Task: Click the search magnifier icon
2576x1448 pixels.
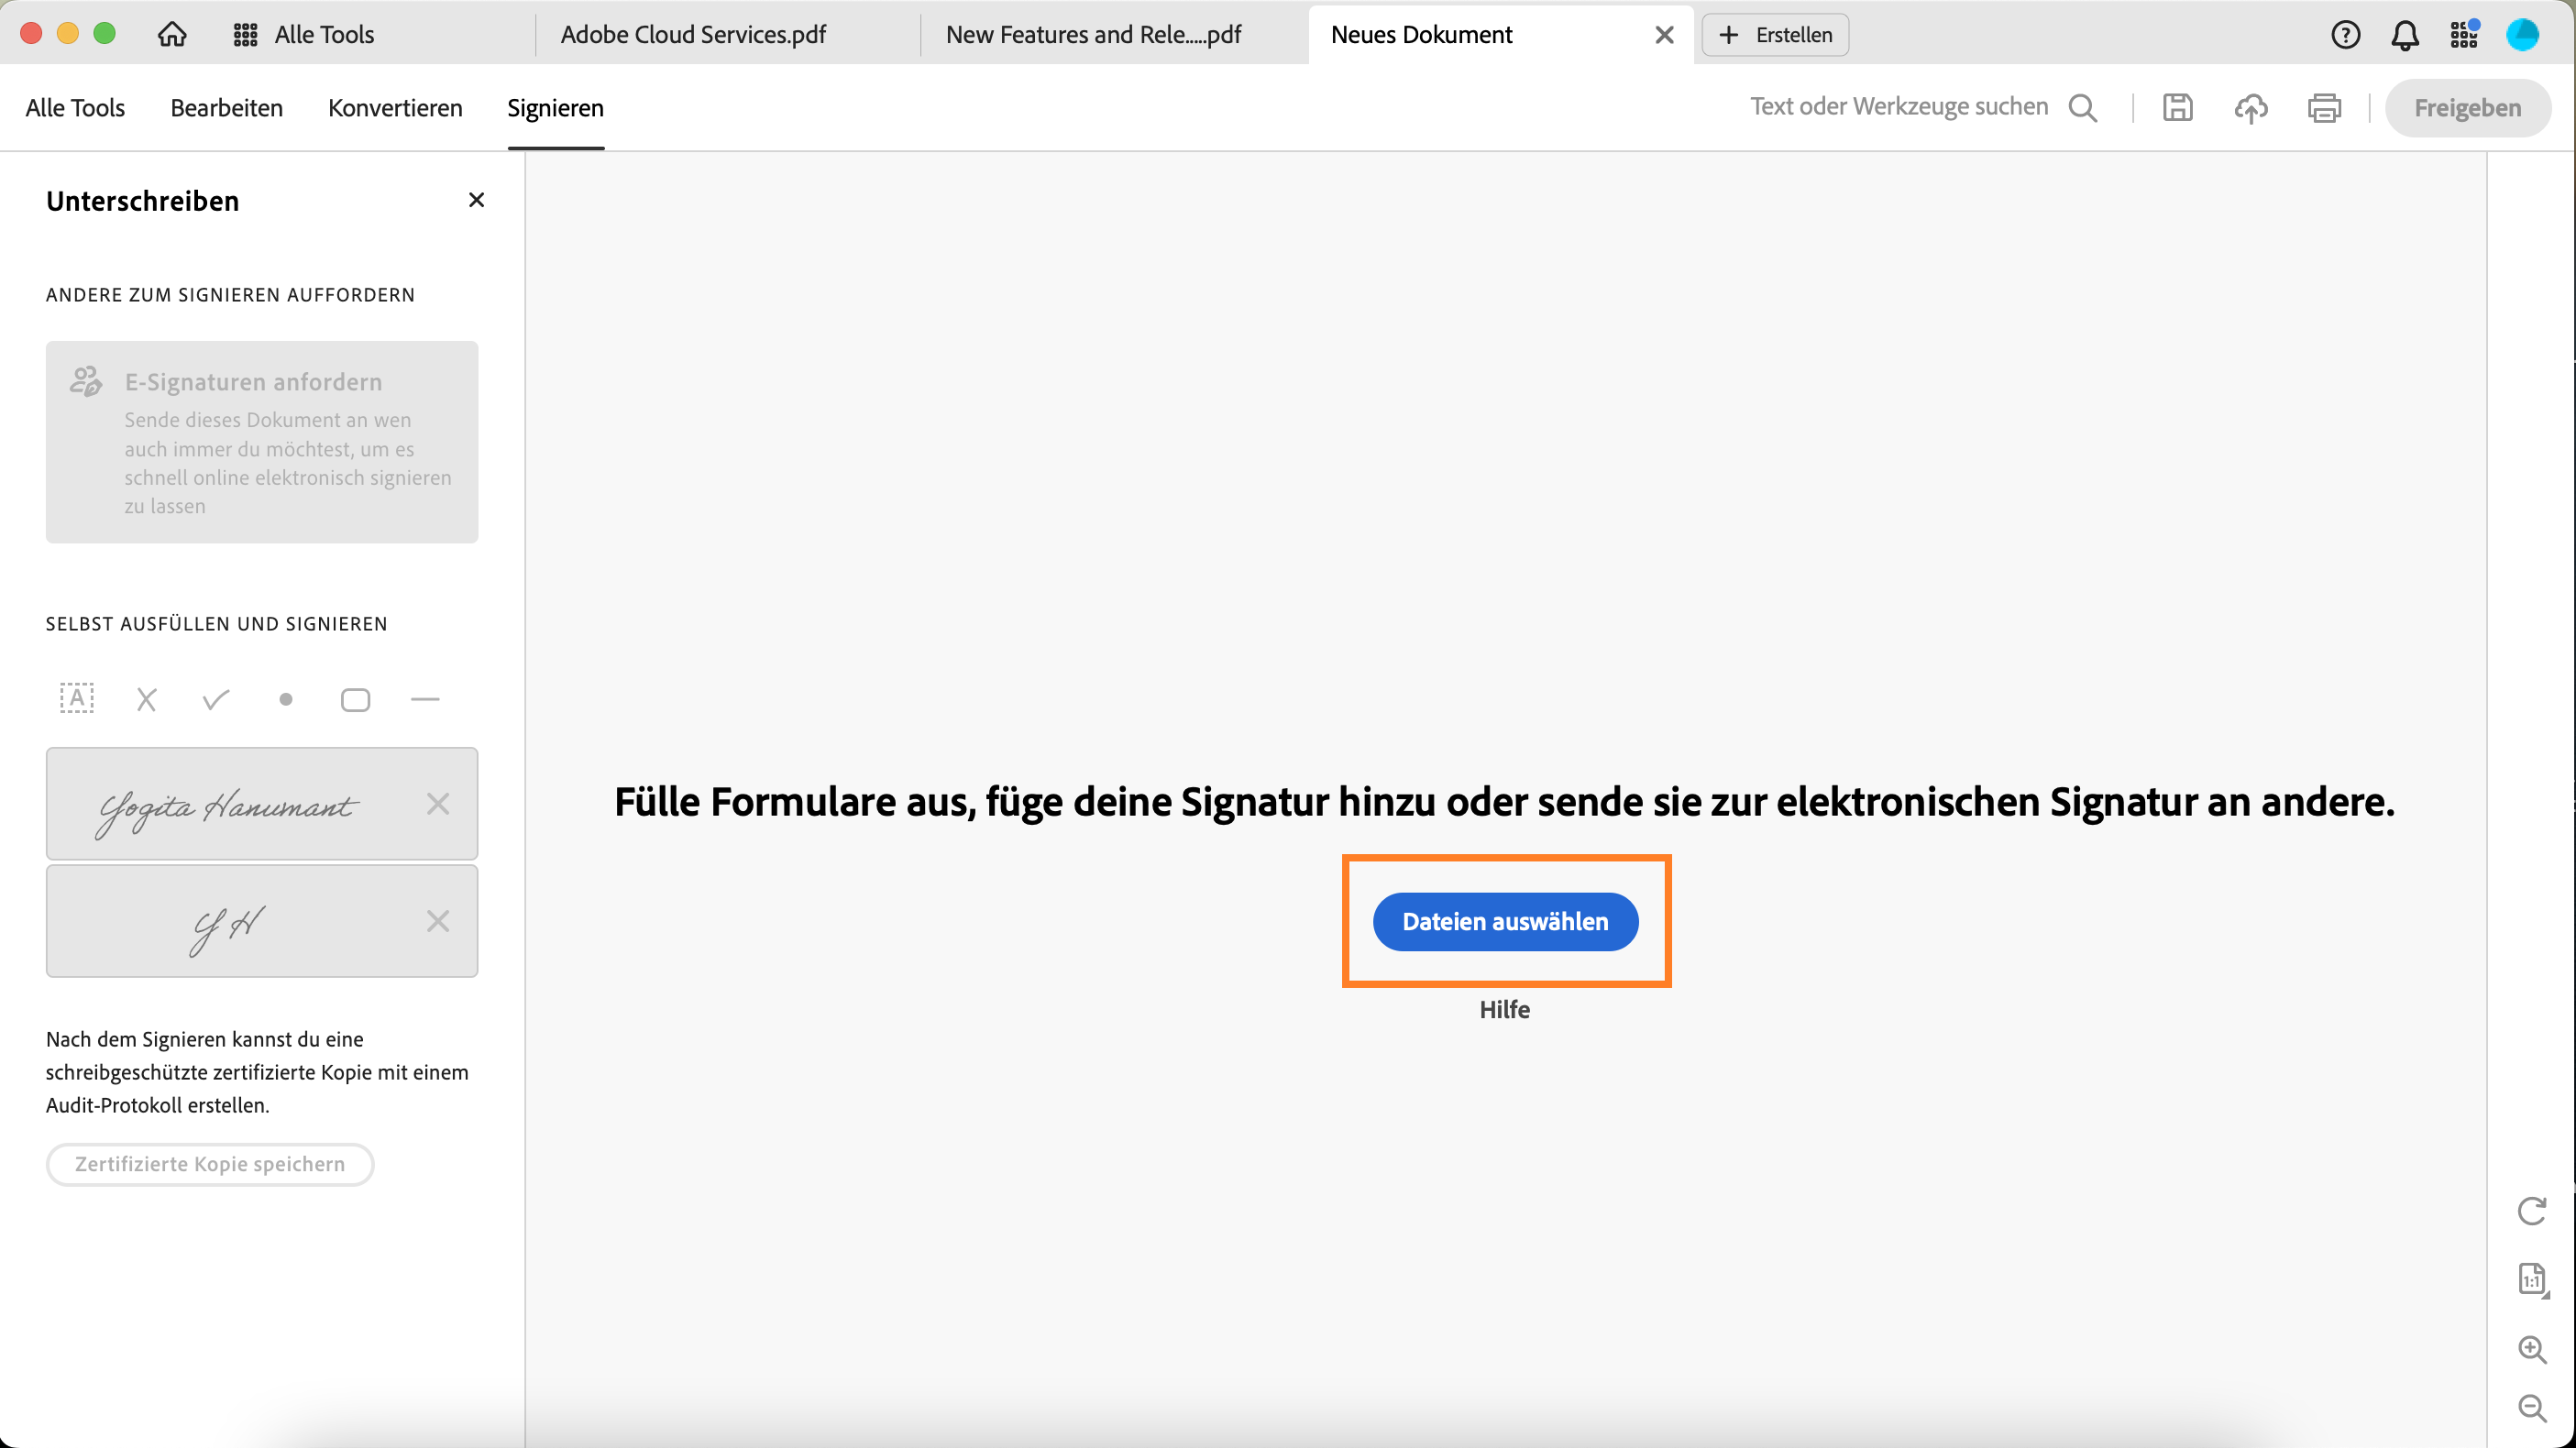Action: tap(2083, 107)
